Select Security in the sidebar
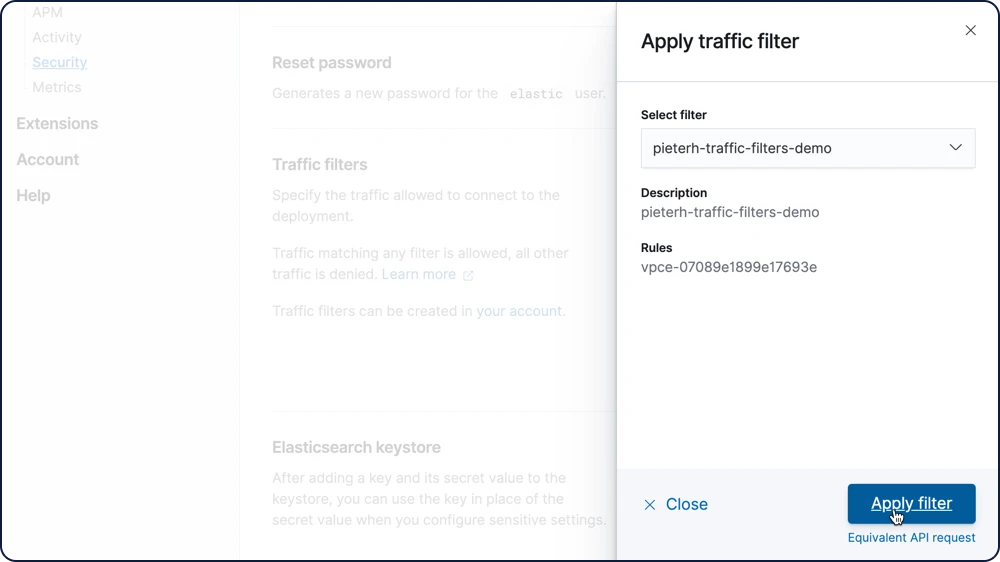The image size is (1000, 562). 59,63
